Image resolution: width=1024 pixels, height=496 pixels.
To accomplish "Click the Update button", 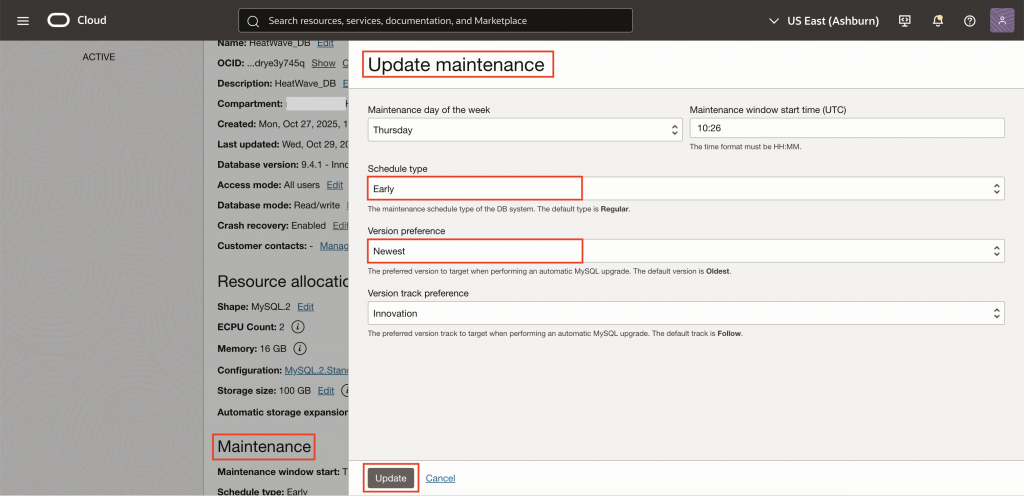I will (391, 478).
